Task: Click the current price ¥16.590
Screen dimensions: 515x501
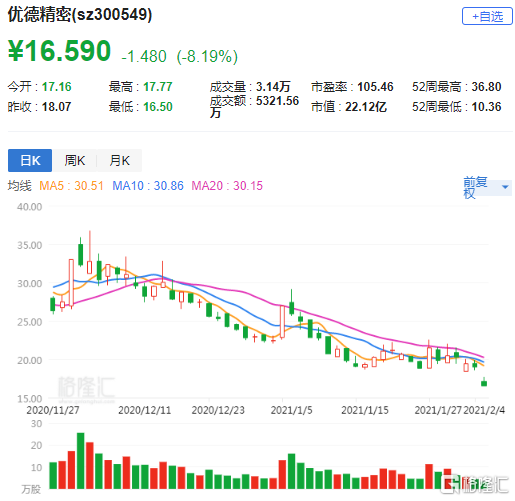Action: pos(59,51)
